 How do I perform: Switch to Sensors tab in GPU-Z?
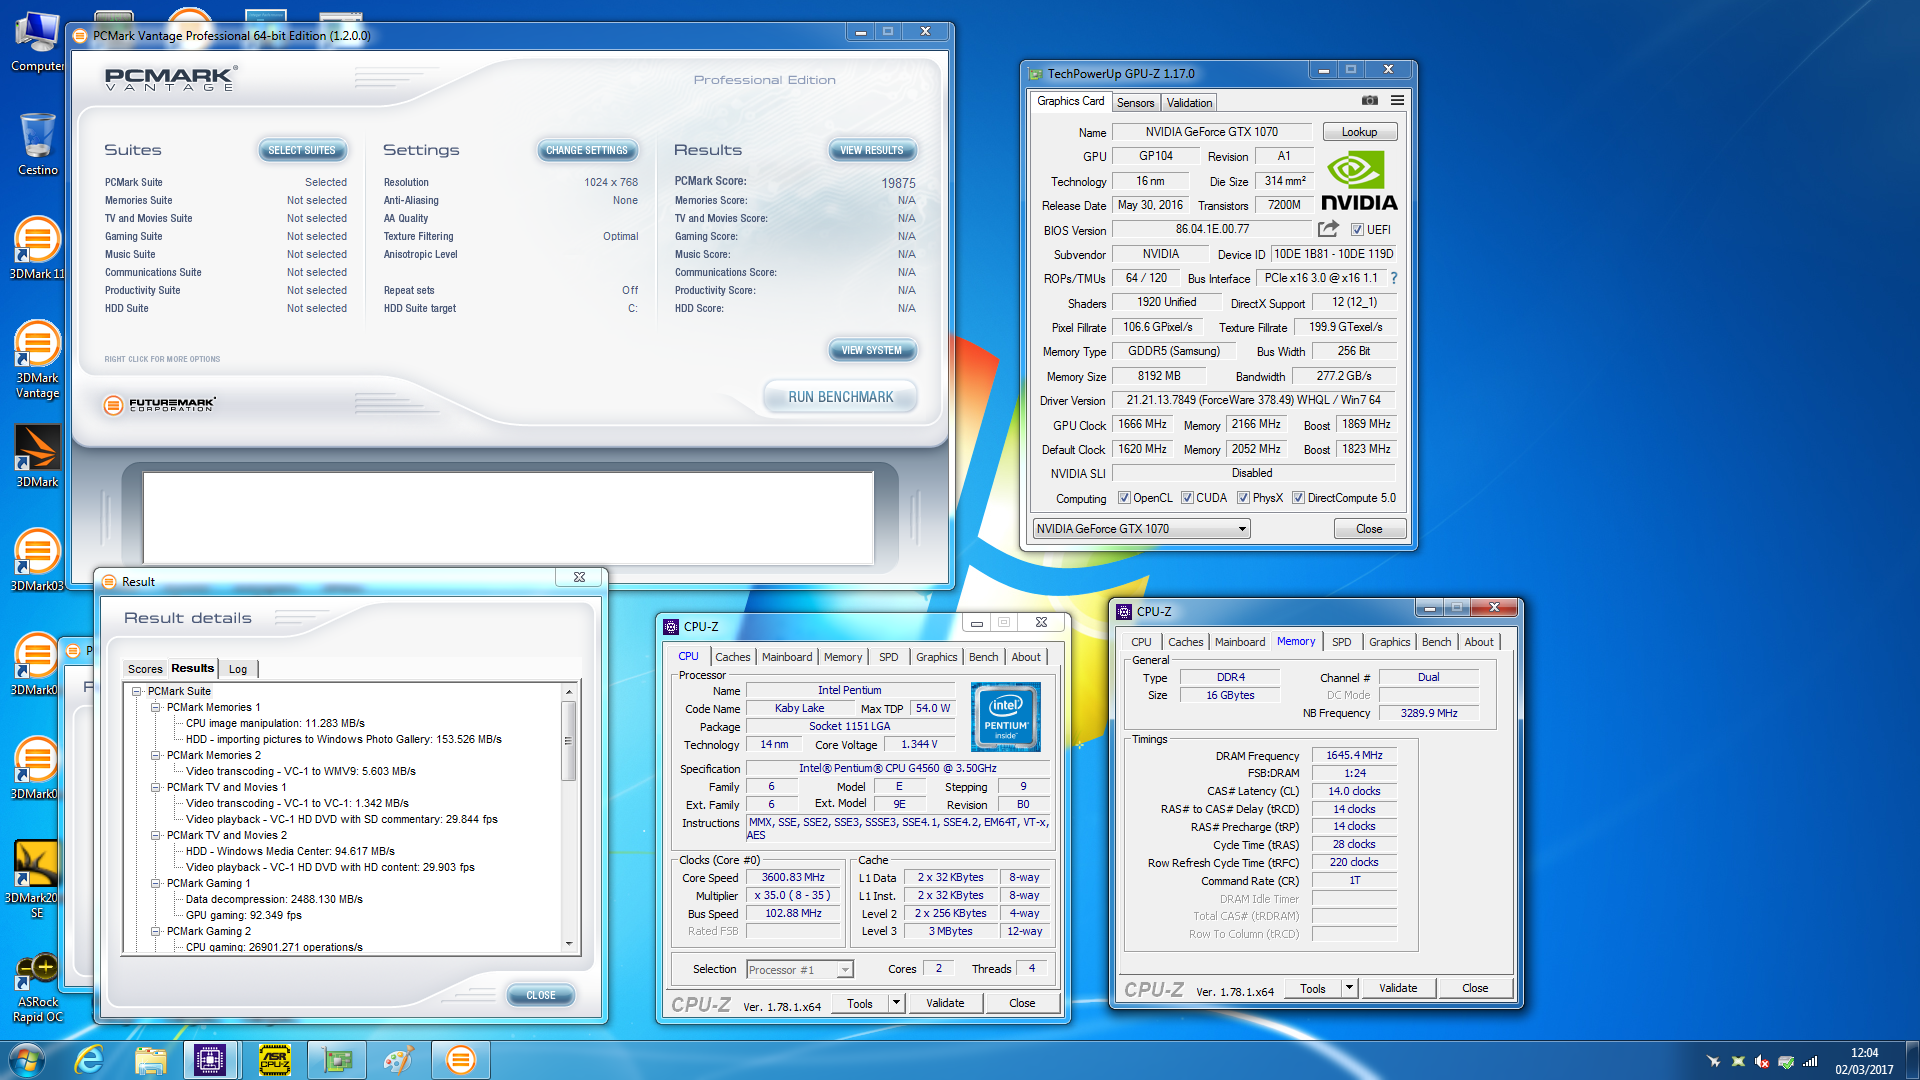(x=1135, y=103)
